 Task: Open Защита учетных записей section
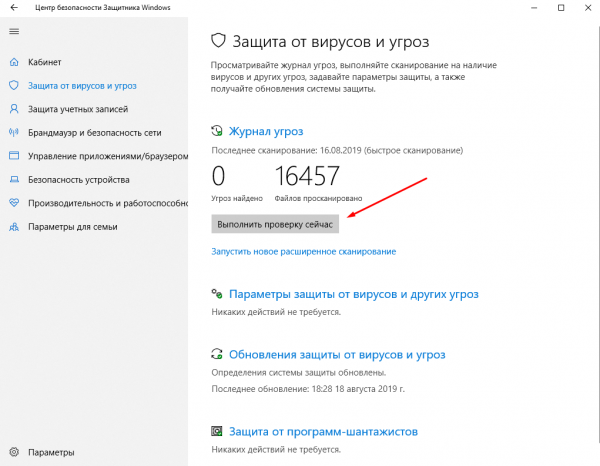(x=78, y=109)
